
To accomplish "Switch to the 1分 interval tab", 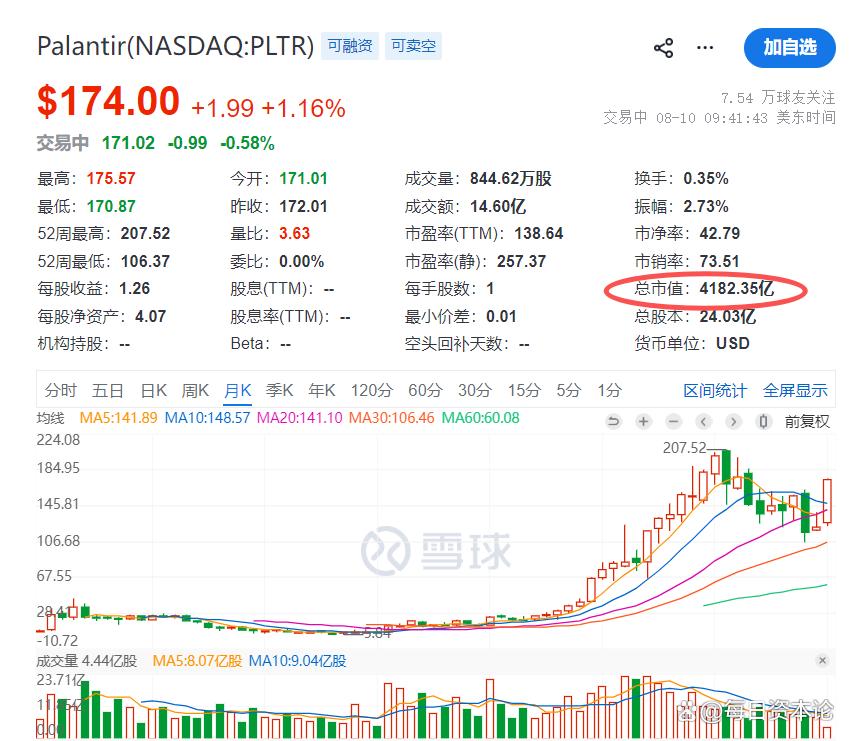I will 609,390.
